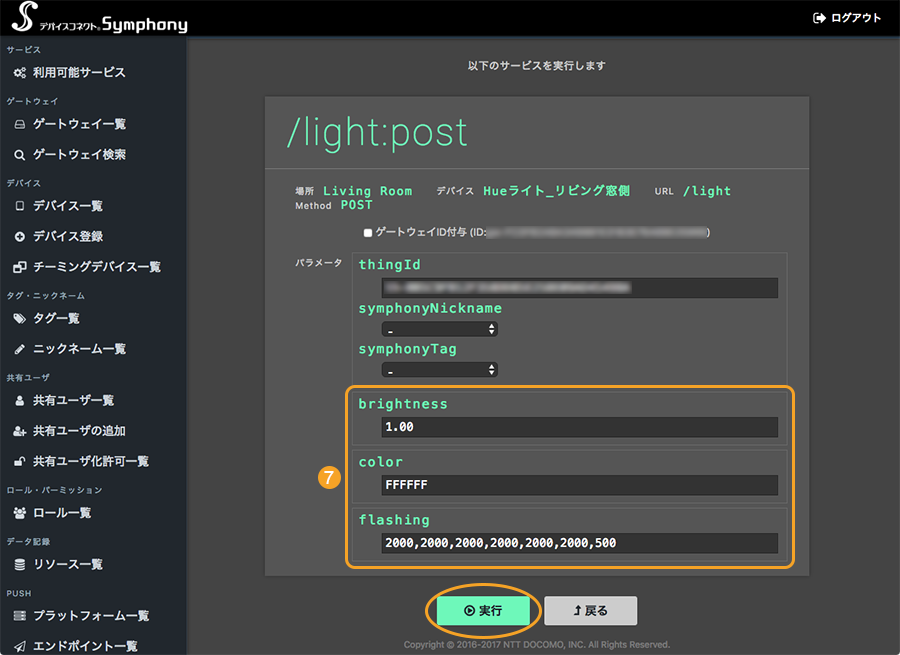Screen dimensions: 900x655
Task: Open the symphonyNickname dropdown
Action: click(440, 329)
